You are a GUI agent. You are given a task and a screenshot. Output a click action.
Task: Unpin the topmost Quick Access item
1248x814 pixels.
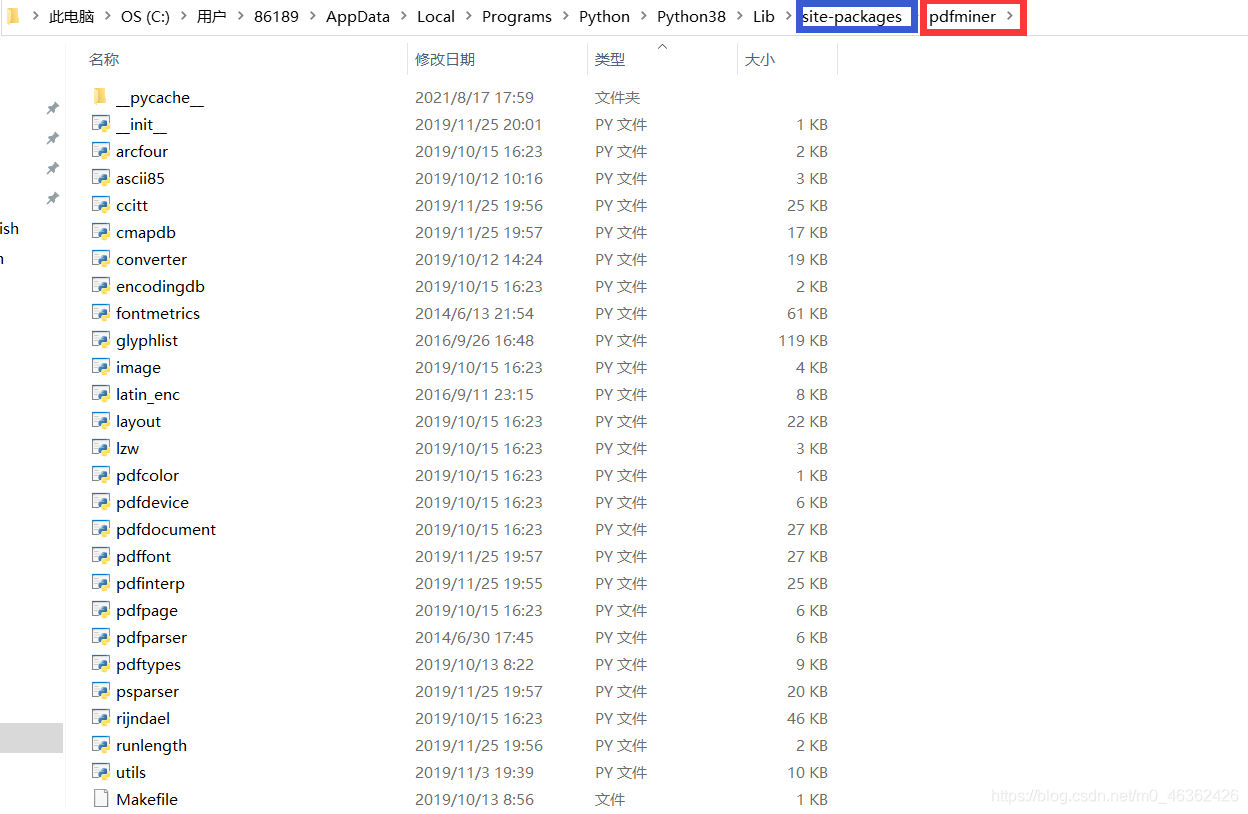[x=53, y=107]
